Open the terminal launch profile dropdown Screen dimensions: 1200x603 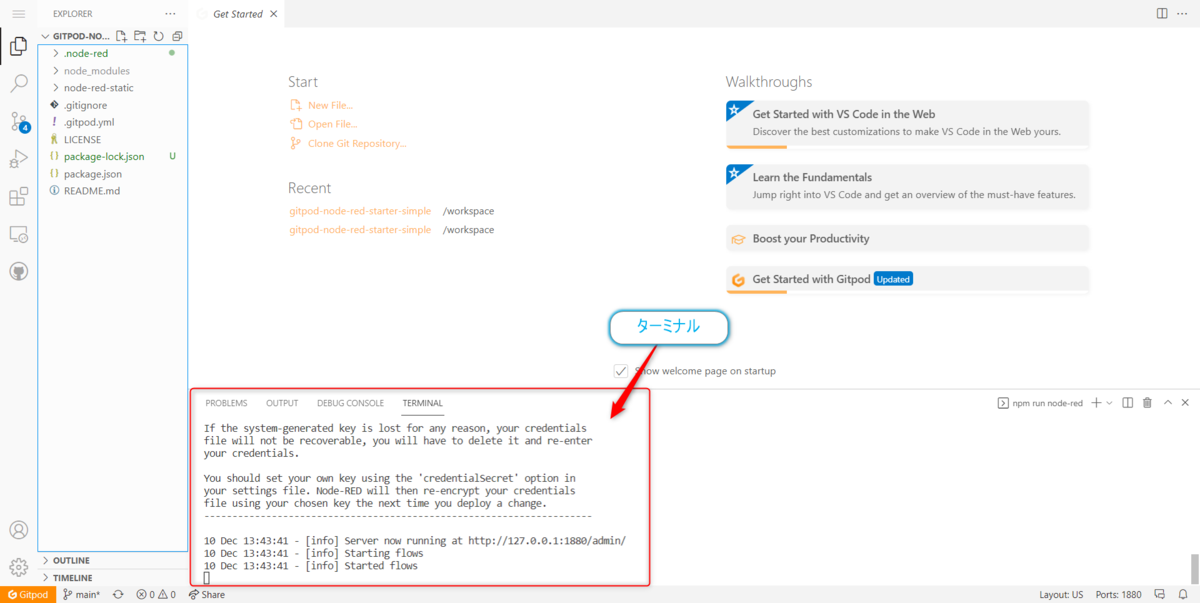pos(1109,403)
